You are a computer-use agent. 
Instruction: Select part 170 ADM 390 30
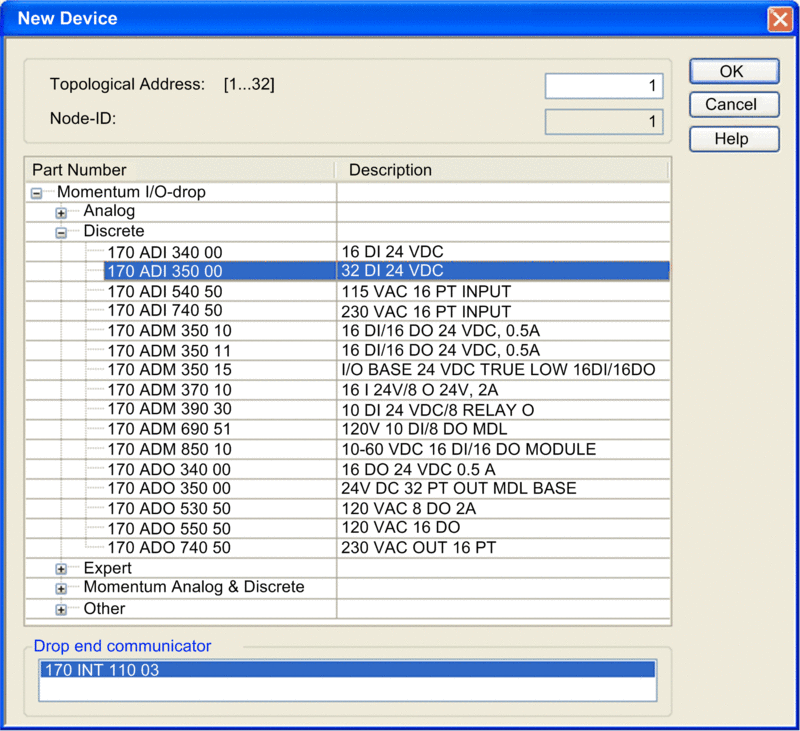click(169, 409)
